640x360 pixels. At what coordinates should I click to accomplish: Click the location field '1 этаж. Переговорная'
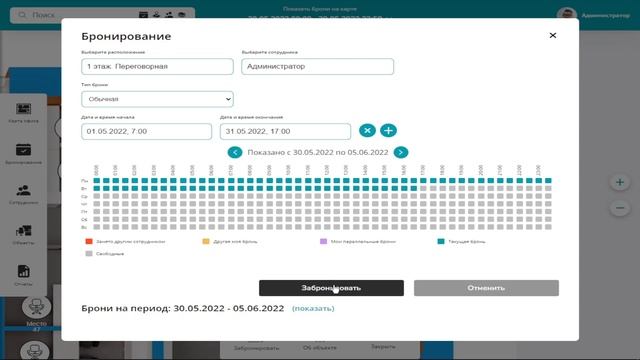click(157, 67)
